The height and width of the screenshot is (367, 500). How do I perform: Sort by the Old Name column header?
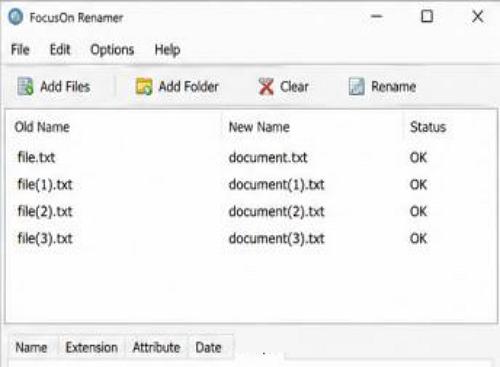coord(42,127)
